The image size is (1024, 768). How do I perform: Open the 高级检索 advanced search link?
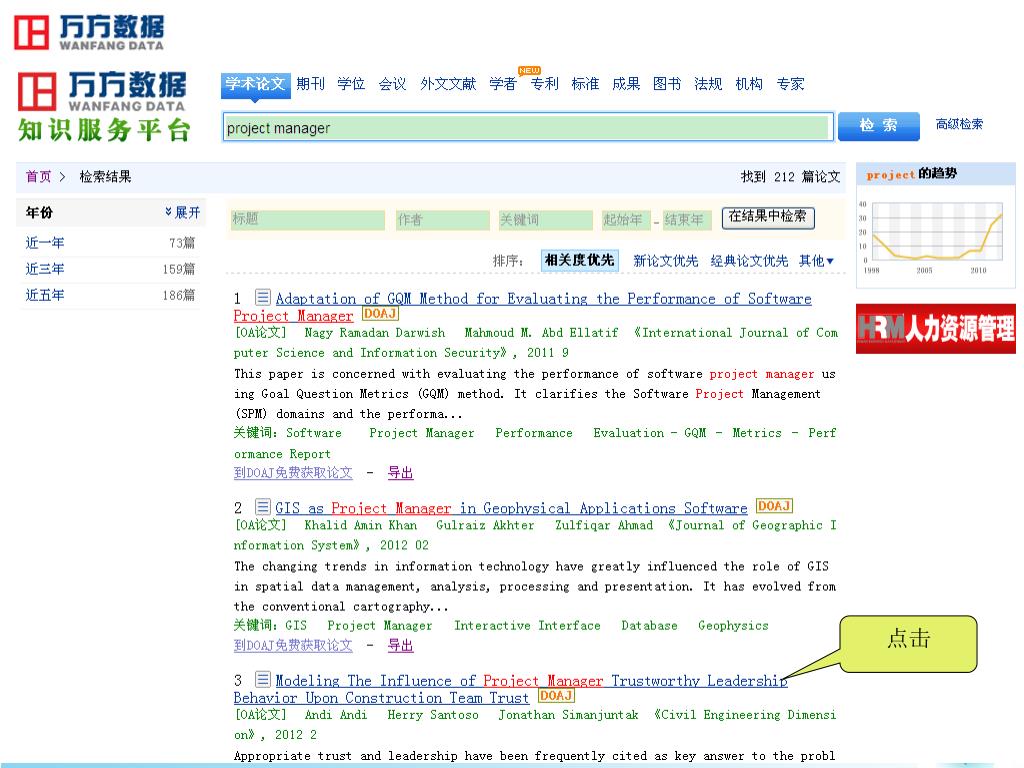click(x=959, y=124)
